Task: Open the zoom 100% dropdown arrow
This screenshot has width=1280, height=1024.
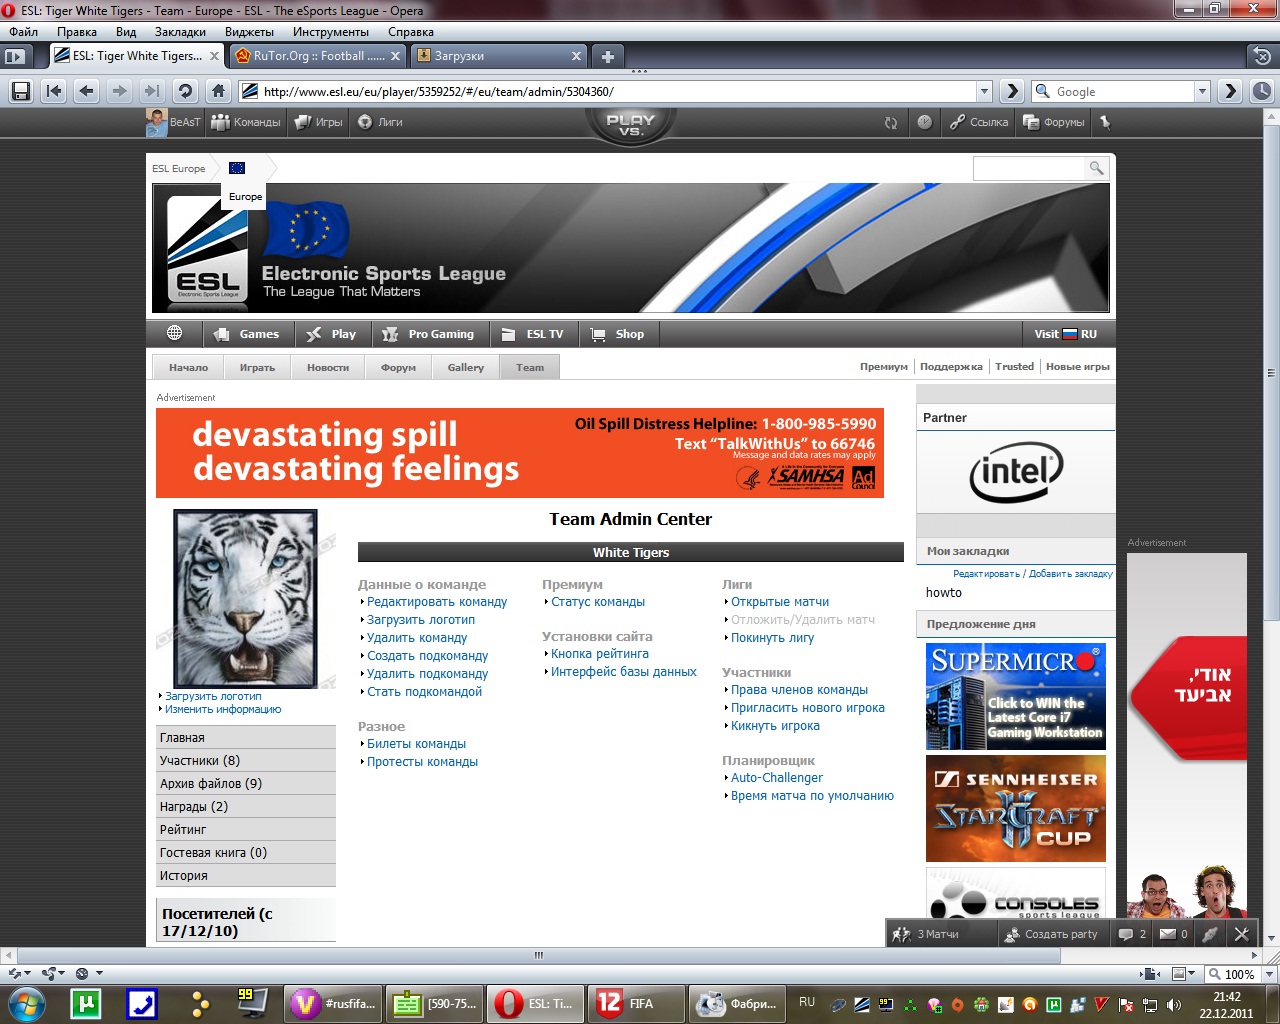Action: click(x=1270, y=974)
